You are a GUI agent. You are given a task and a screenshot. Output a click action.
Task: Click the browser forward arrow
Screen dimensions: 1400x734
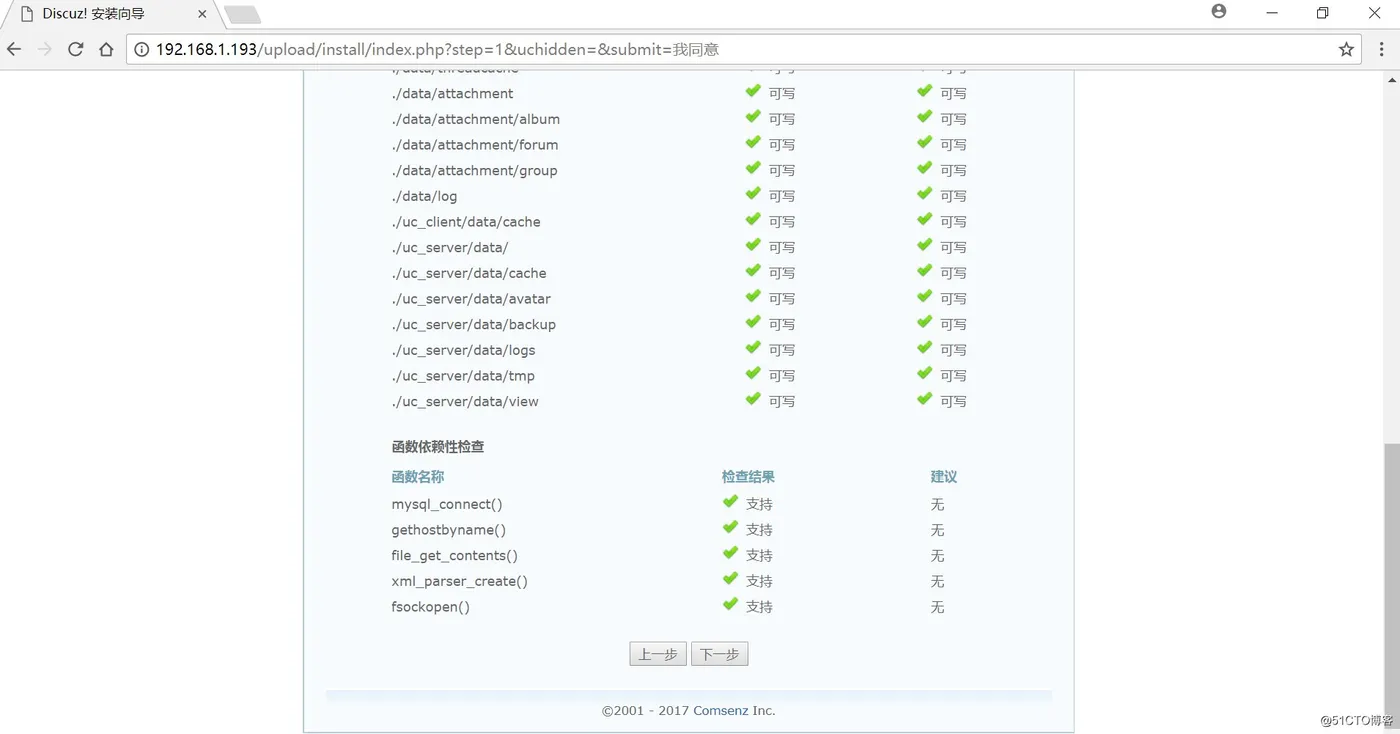(x=44, y=49)
